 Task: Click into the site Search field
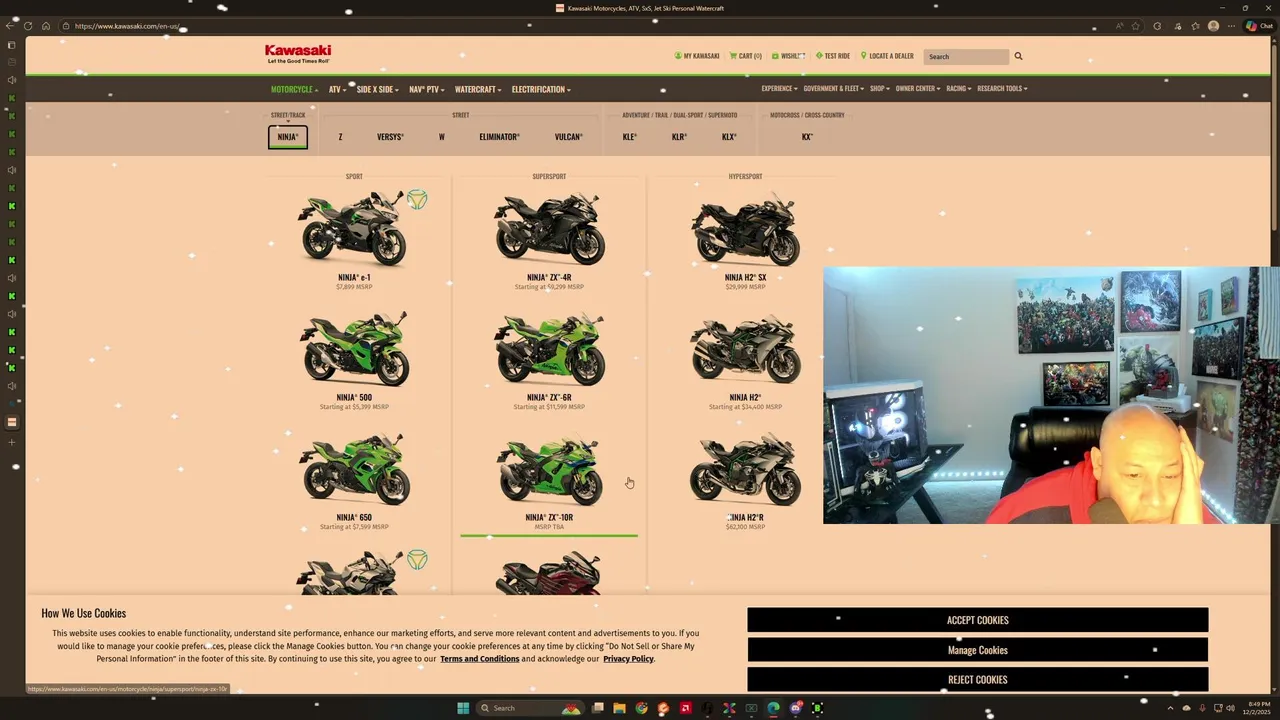point(966,56)
